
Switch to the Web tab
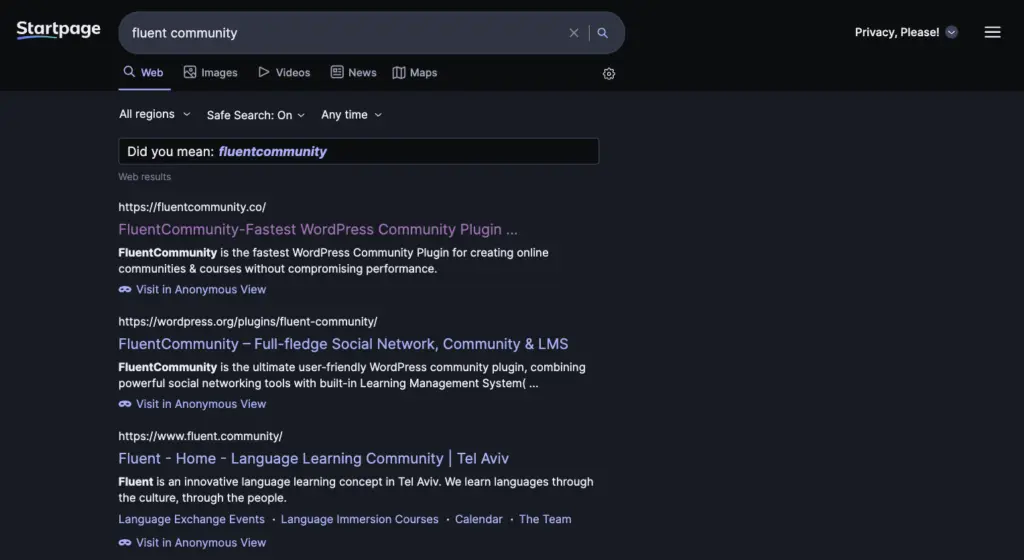[x=144, y=72]
